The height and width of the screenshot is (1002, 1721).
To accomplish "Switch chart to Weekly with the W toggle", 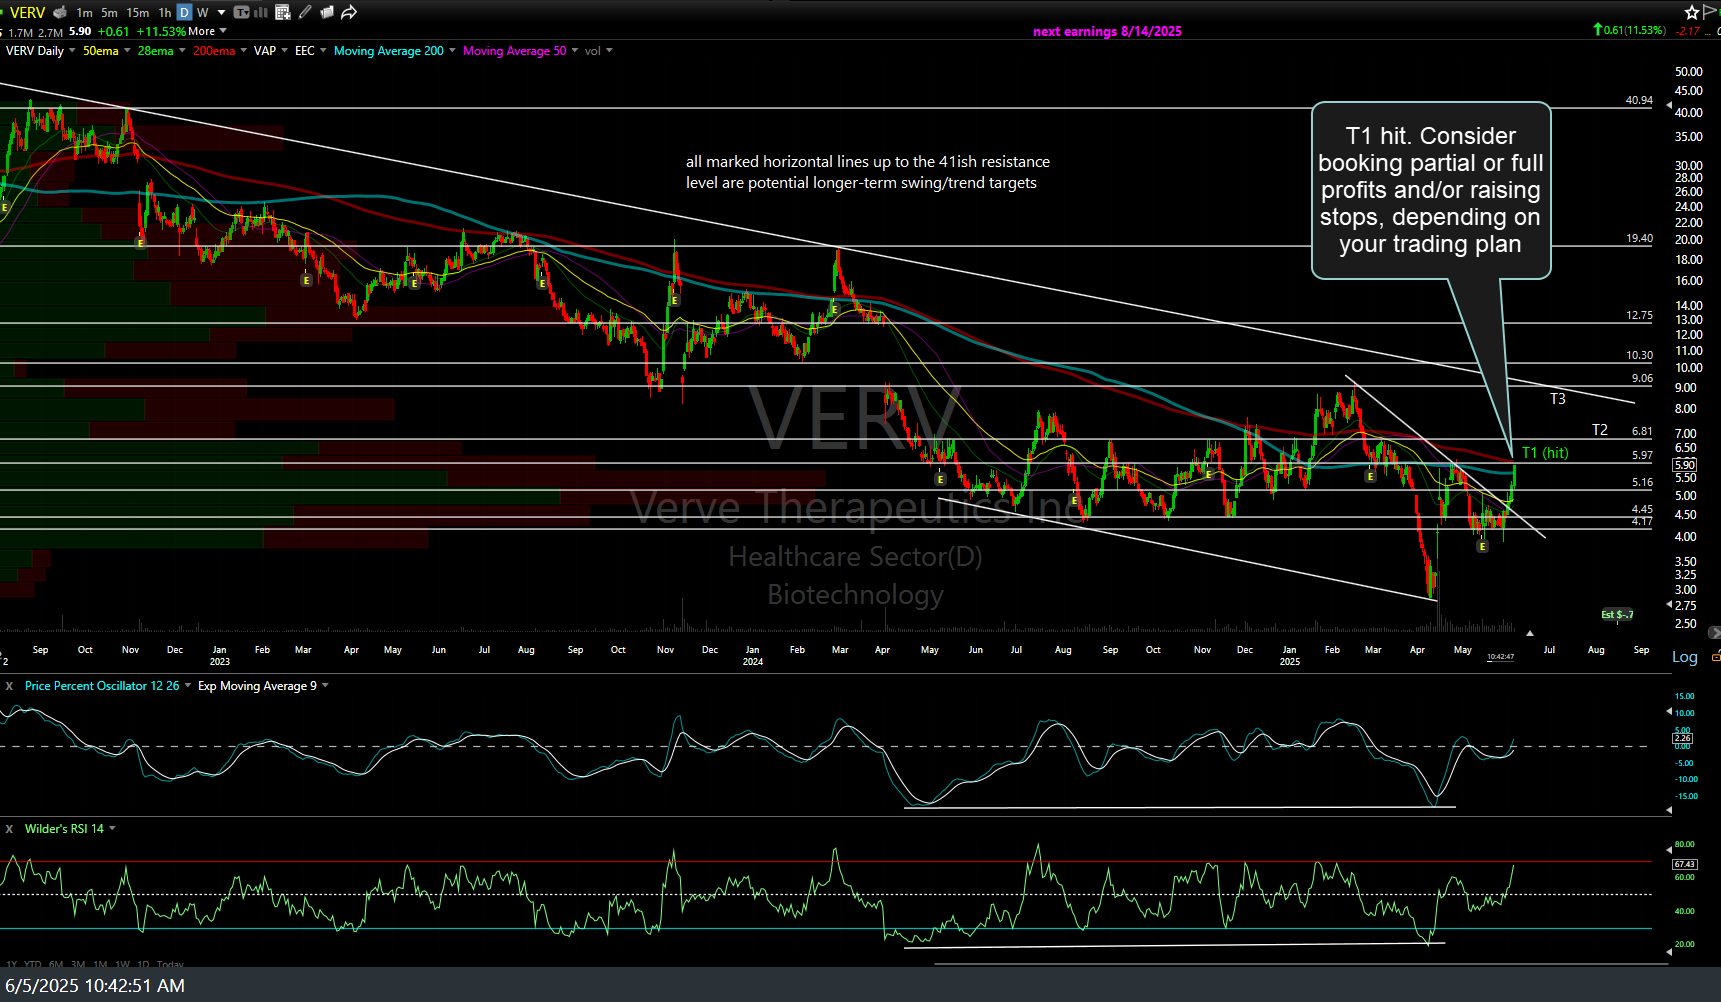I will (202, 12).
